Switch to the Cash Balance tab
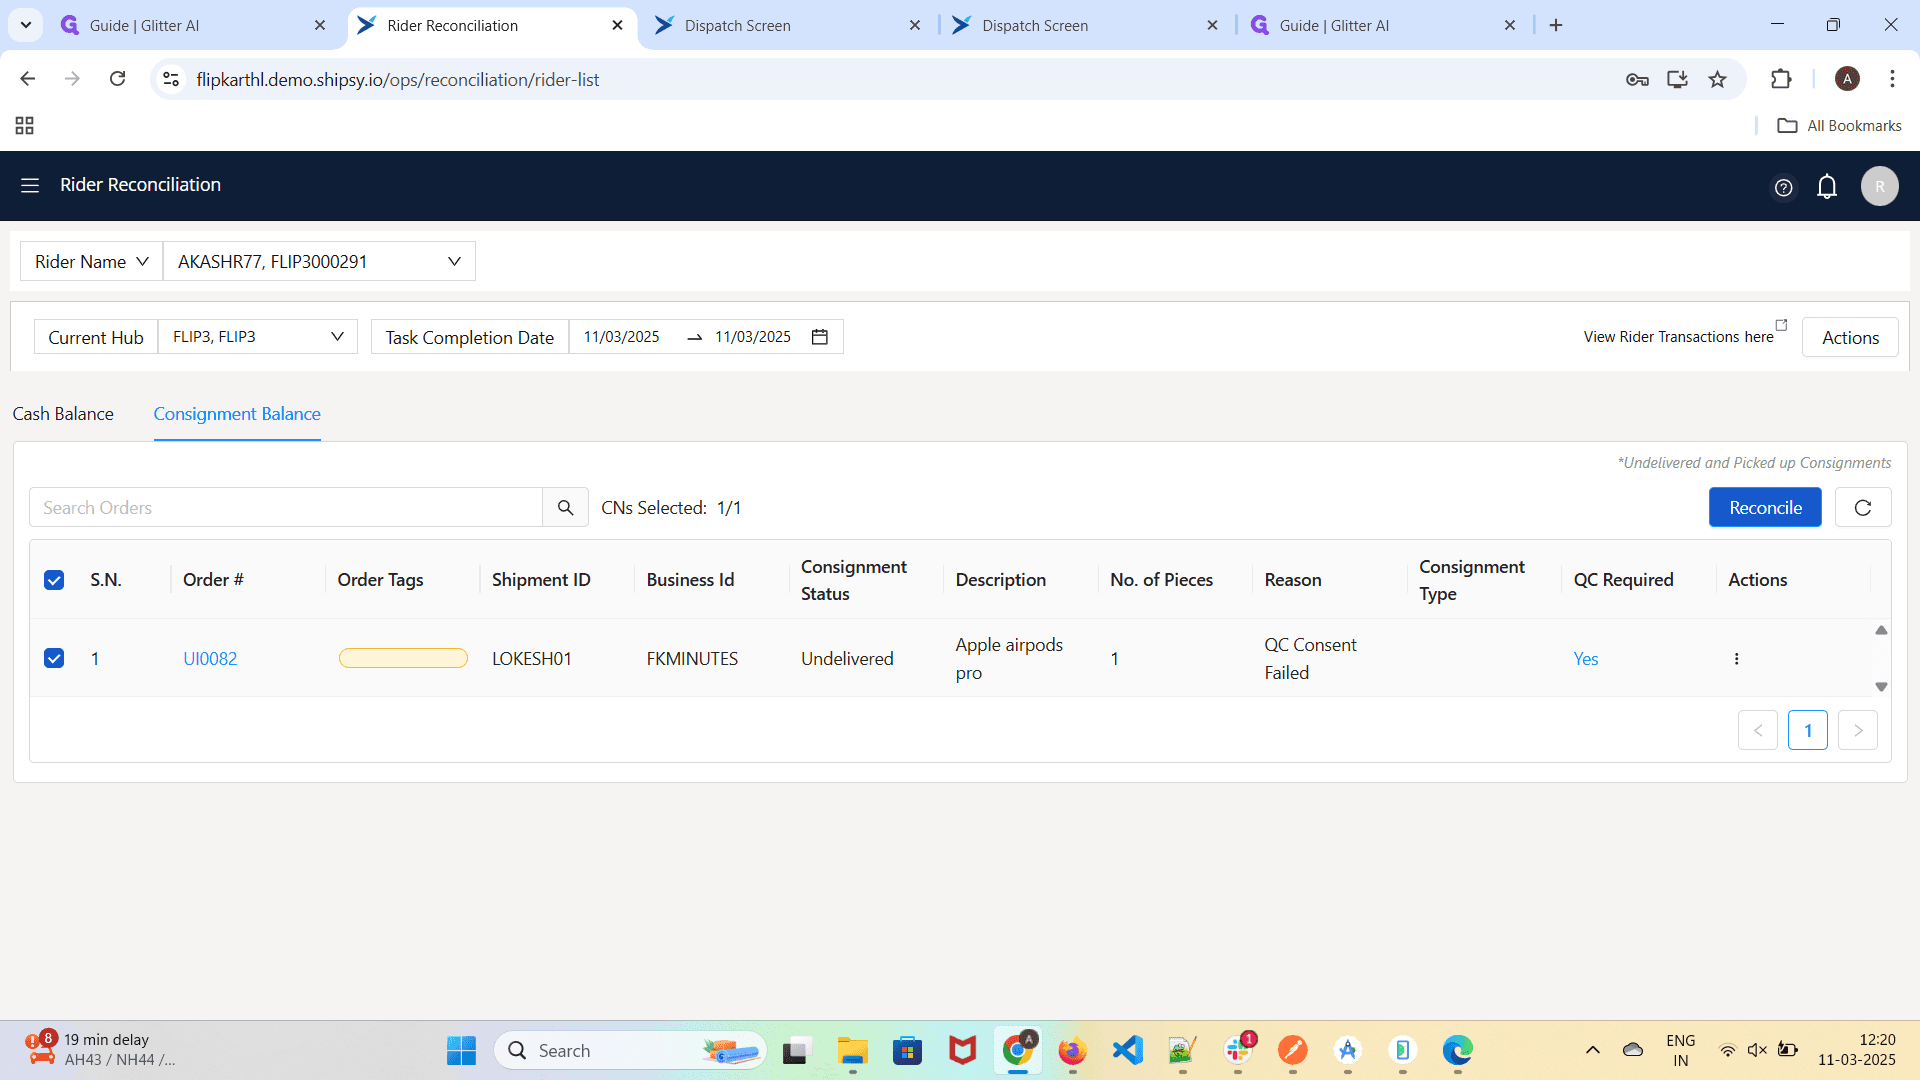The width and height of the screenshot is (1920, 1080). point(63,414)
